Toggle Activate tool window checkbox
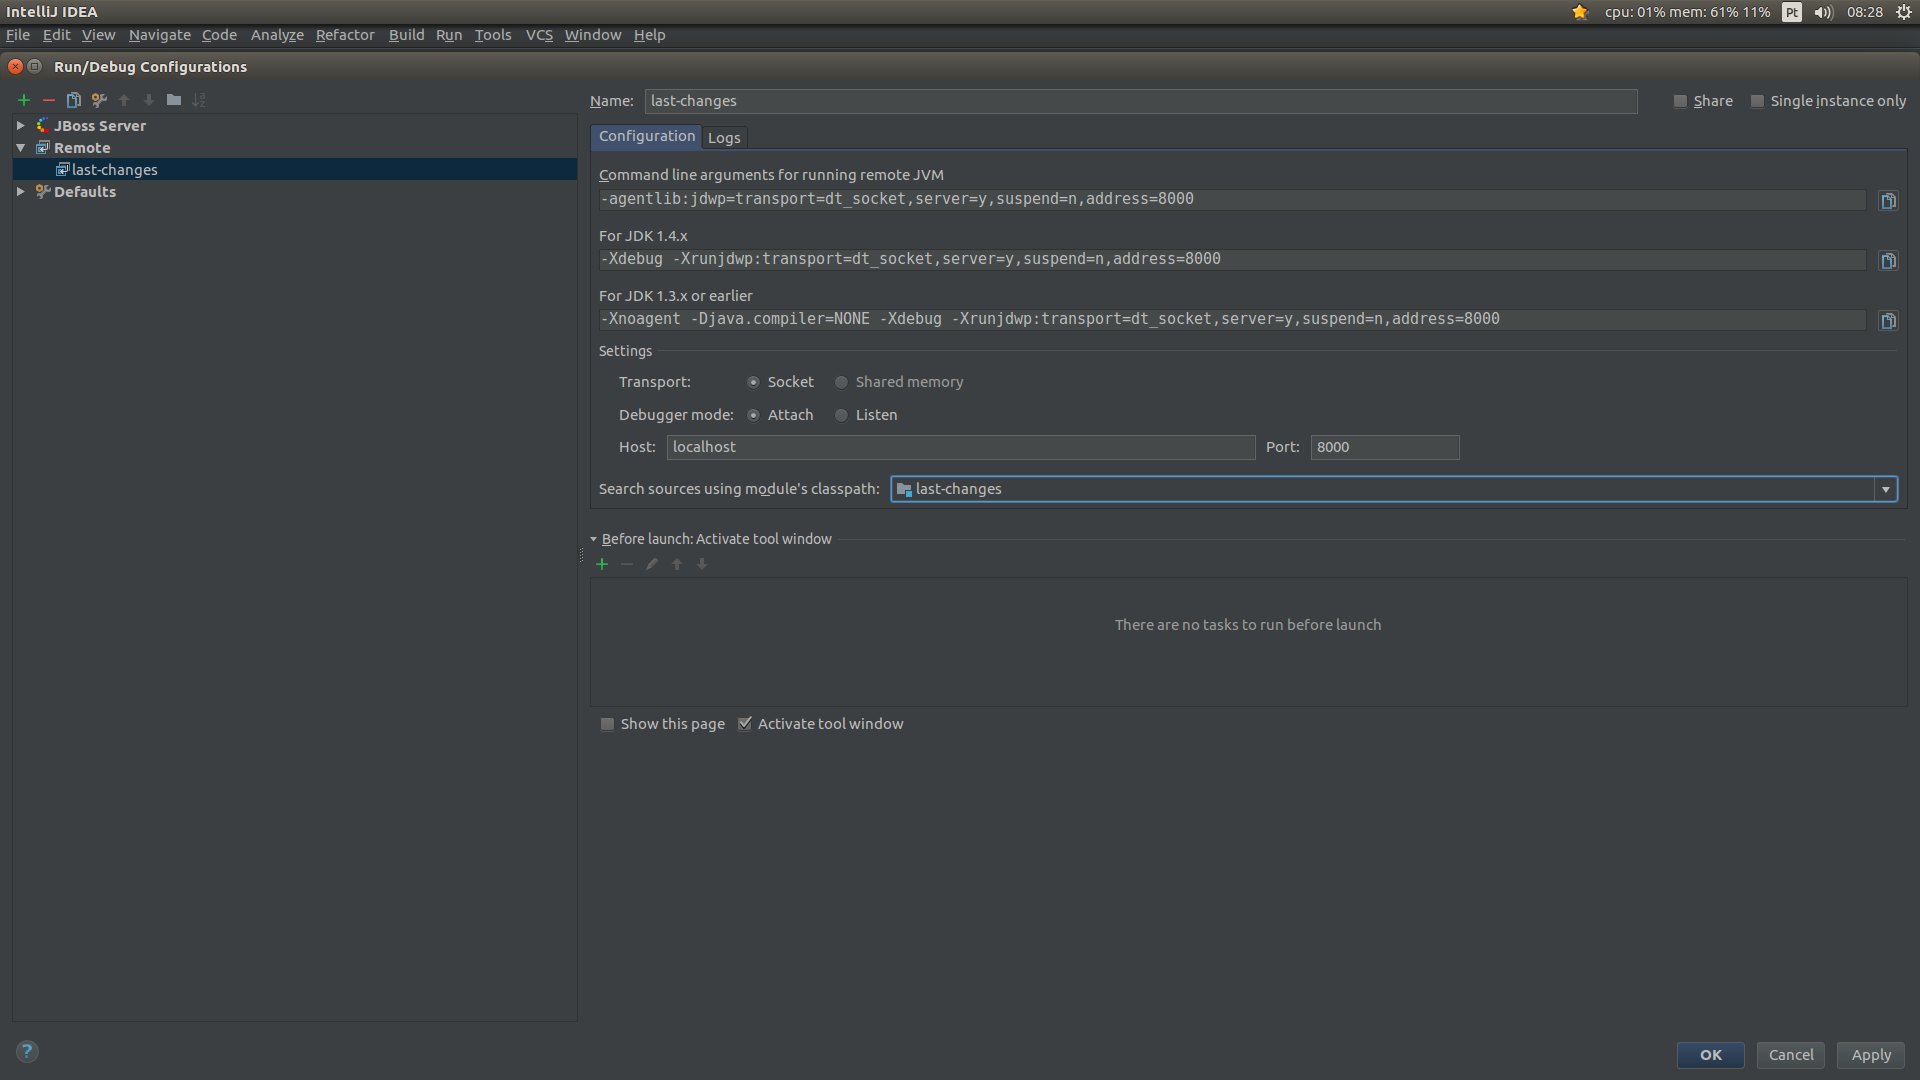Viewport: 1920px width, 1080px height. 745,724
